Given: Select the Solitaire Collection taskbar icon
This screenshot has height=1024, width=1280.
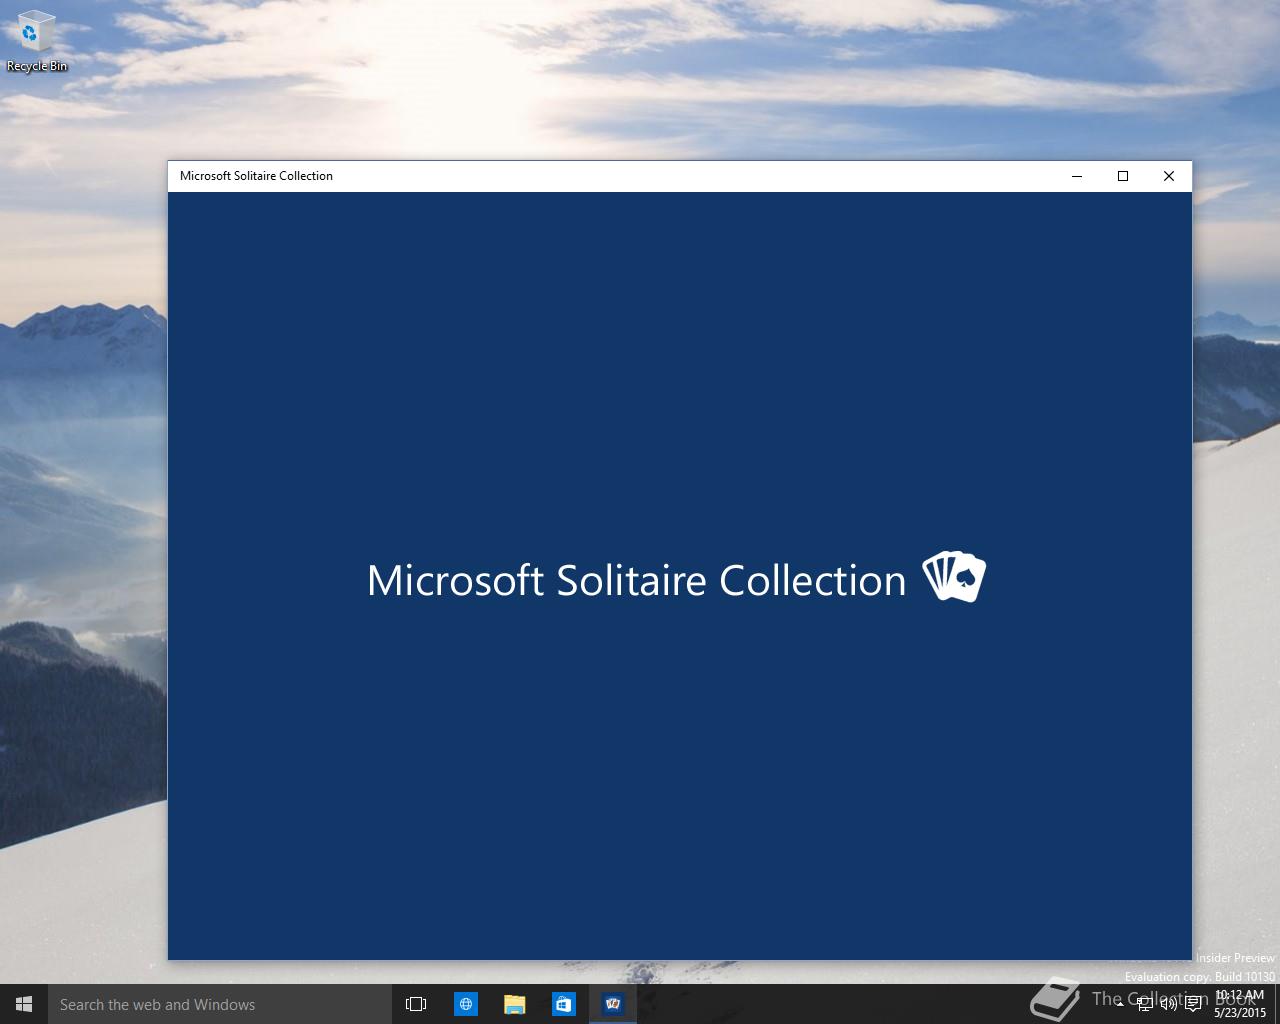Looking at the screenshot, I should 612,1004.
